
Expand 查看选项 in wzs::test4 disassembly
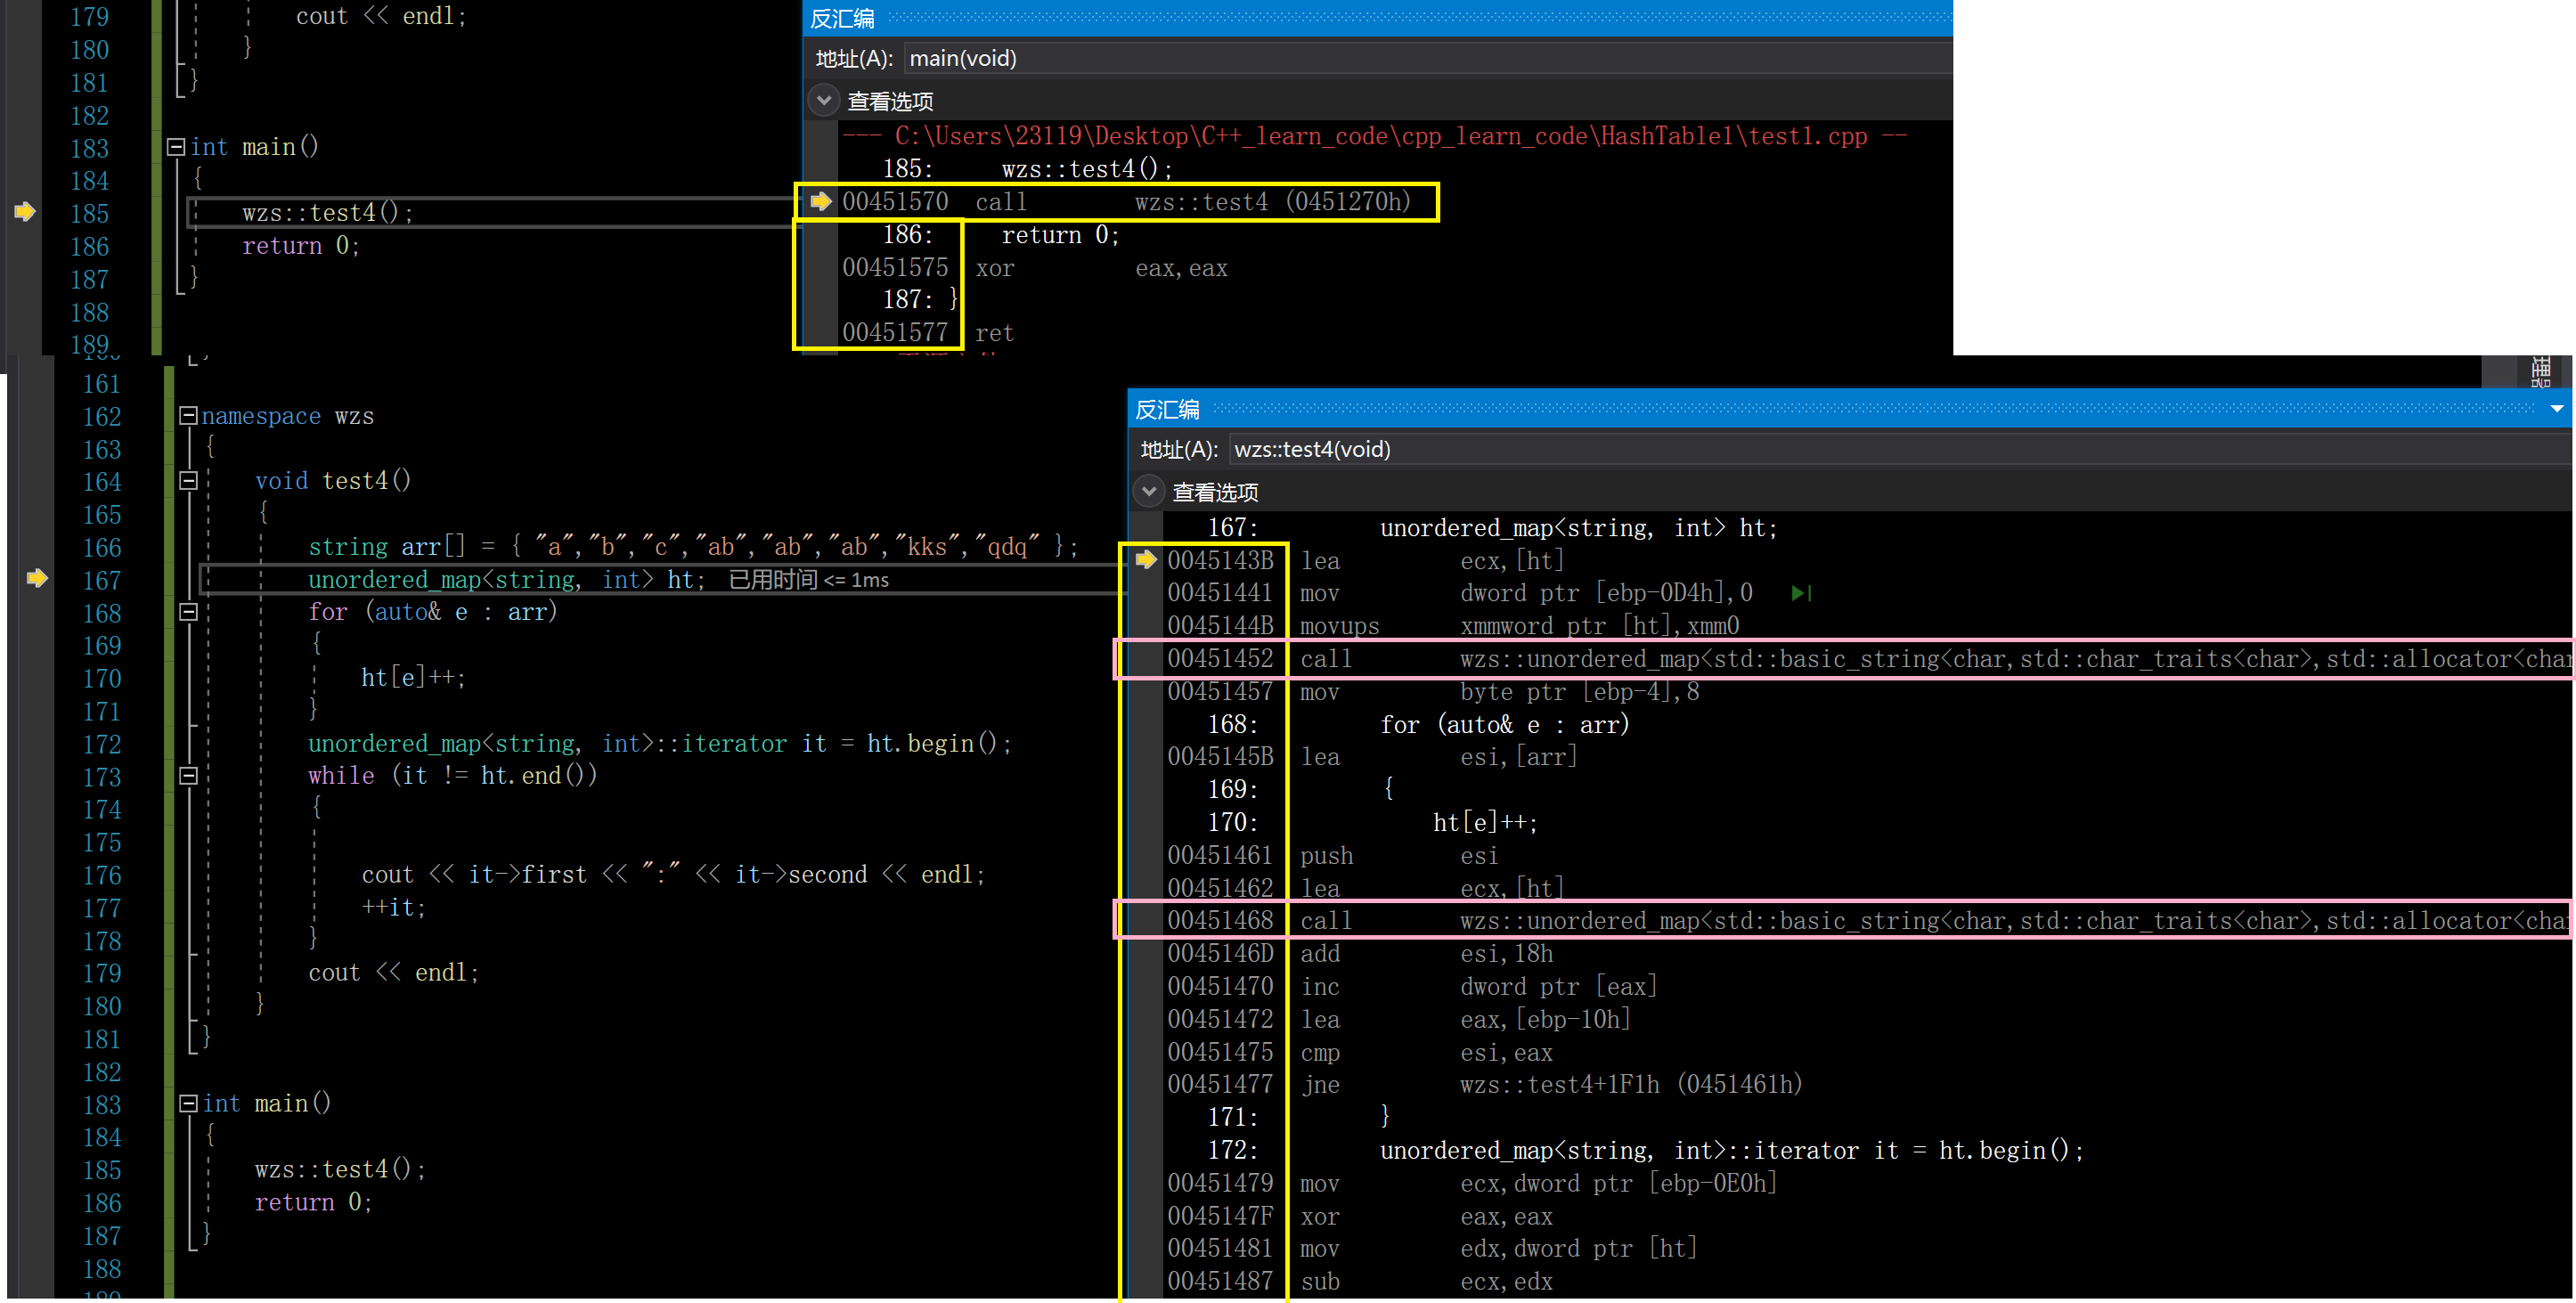[1149, 491]
